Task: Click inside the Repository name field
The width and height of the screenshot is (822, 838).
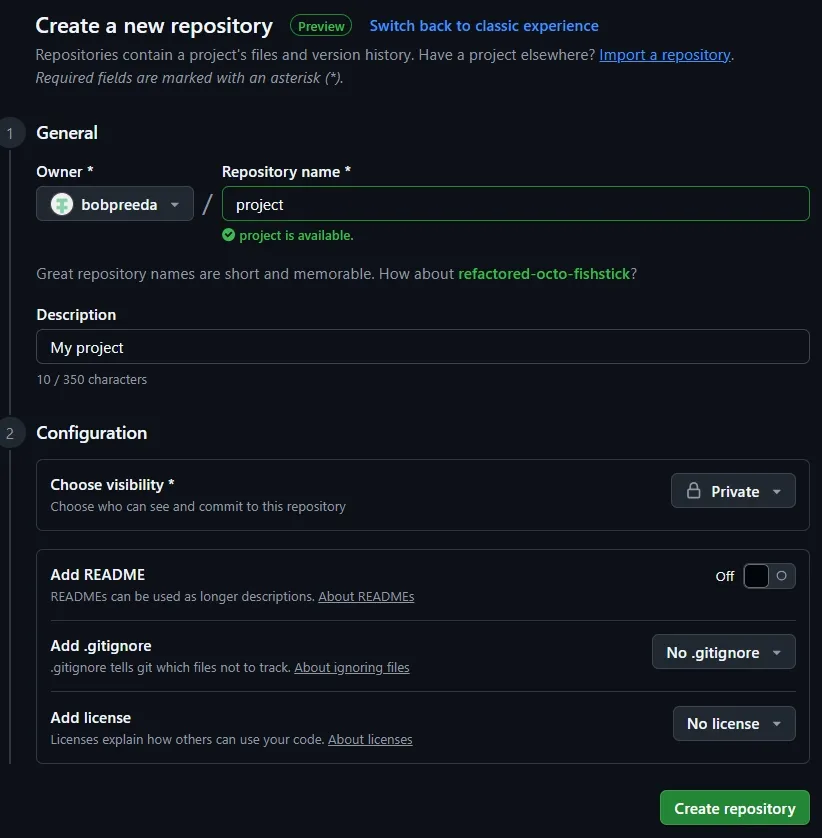Action: 515,204
